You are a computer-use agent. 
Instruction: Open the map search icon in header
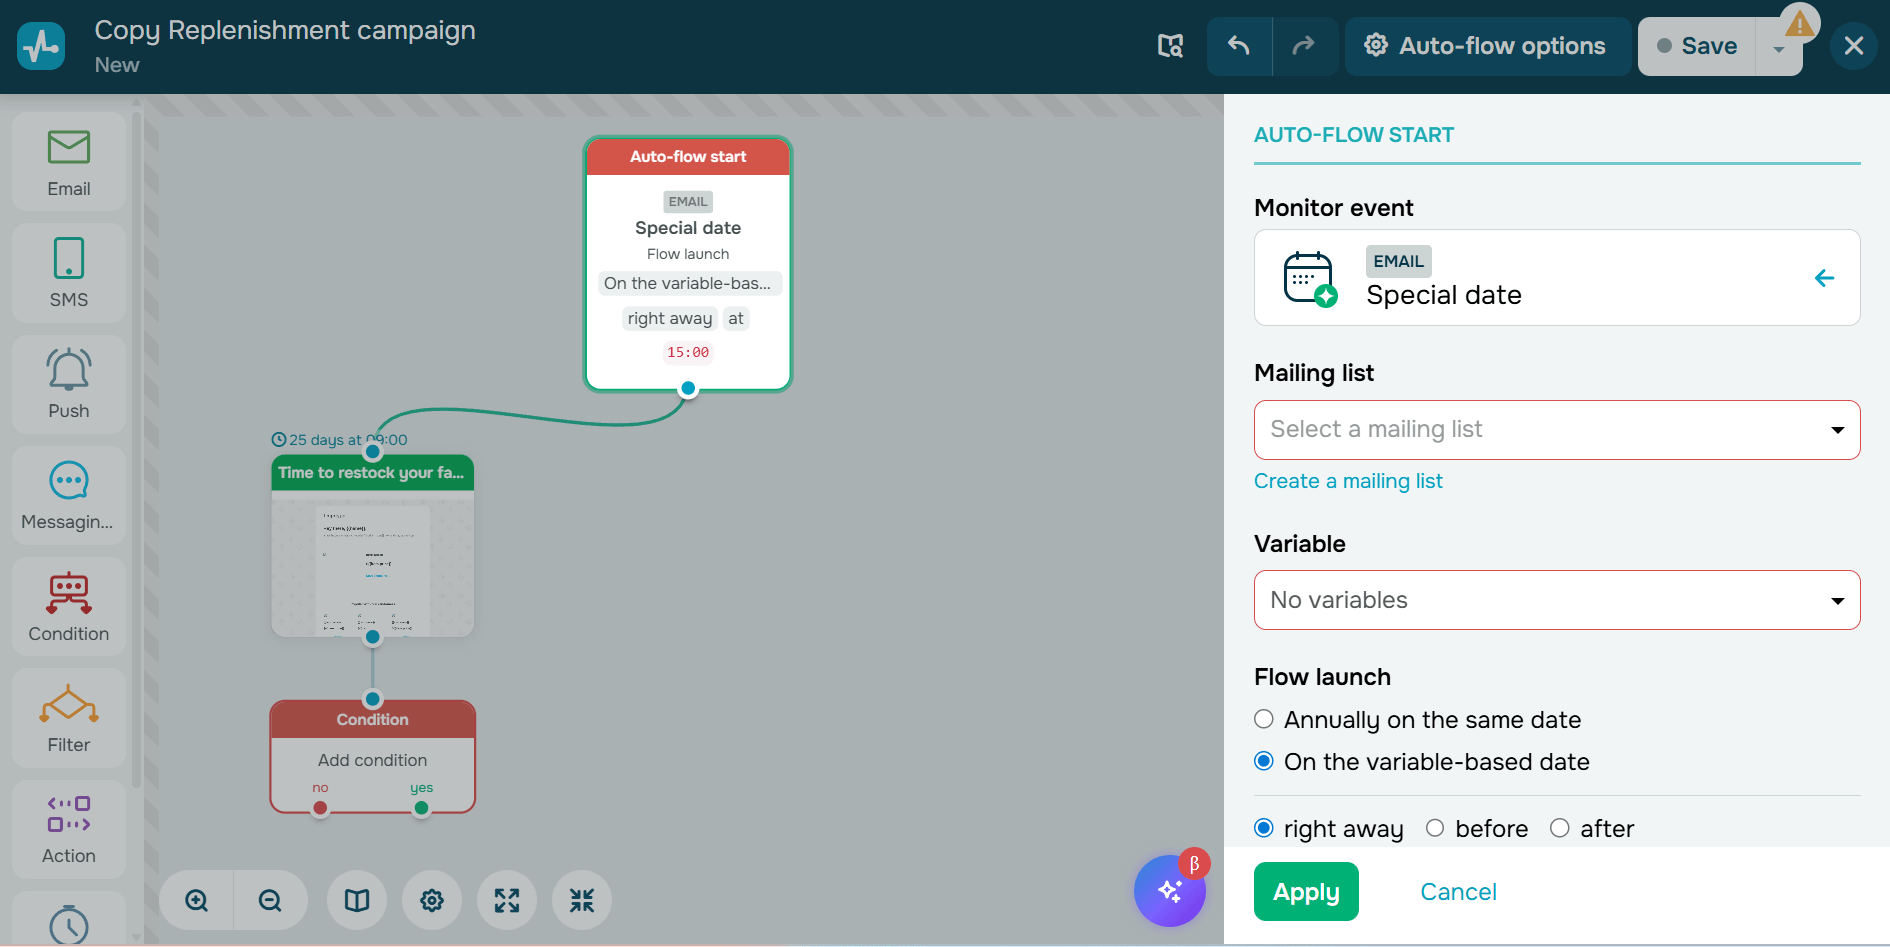[1170, 46]
